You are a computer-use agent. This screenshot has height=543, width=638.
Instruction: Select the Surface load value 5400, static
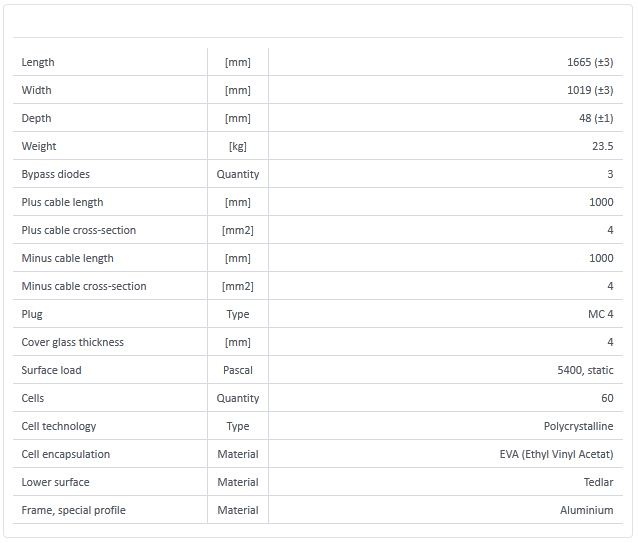click(x=585, y=370)
